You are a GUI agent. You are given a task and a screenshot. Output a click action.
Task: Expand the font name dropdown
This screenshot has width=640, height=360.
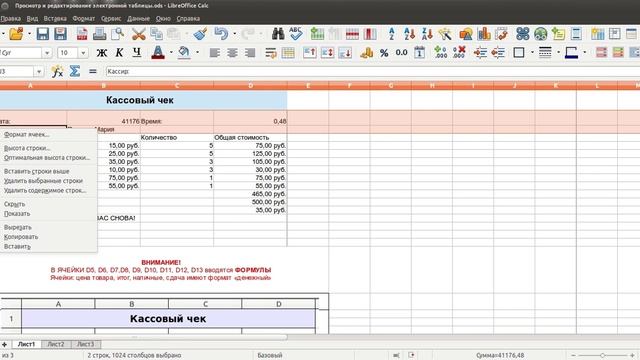coord(47,53)
